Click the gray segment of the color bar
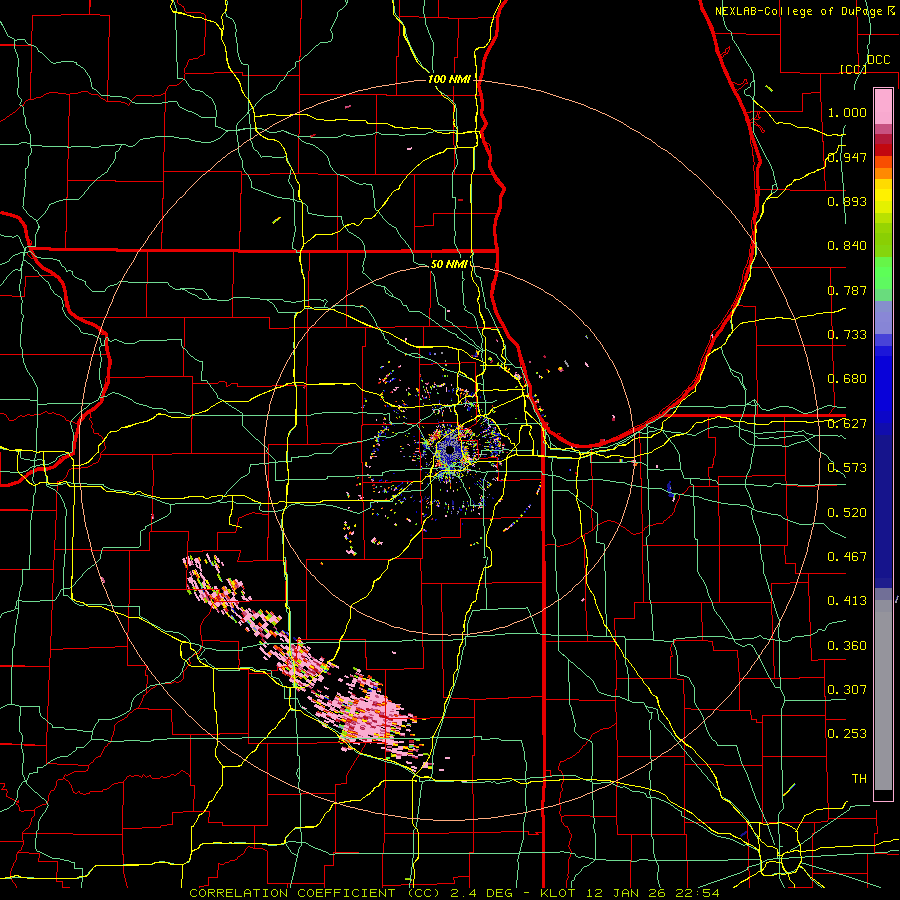The image size is (900, 900). pyautogui.click(x=883, y=695)
